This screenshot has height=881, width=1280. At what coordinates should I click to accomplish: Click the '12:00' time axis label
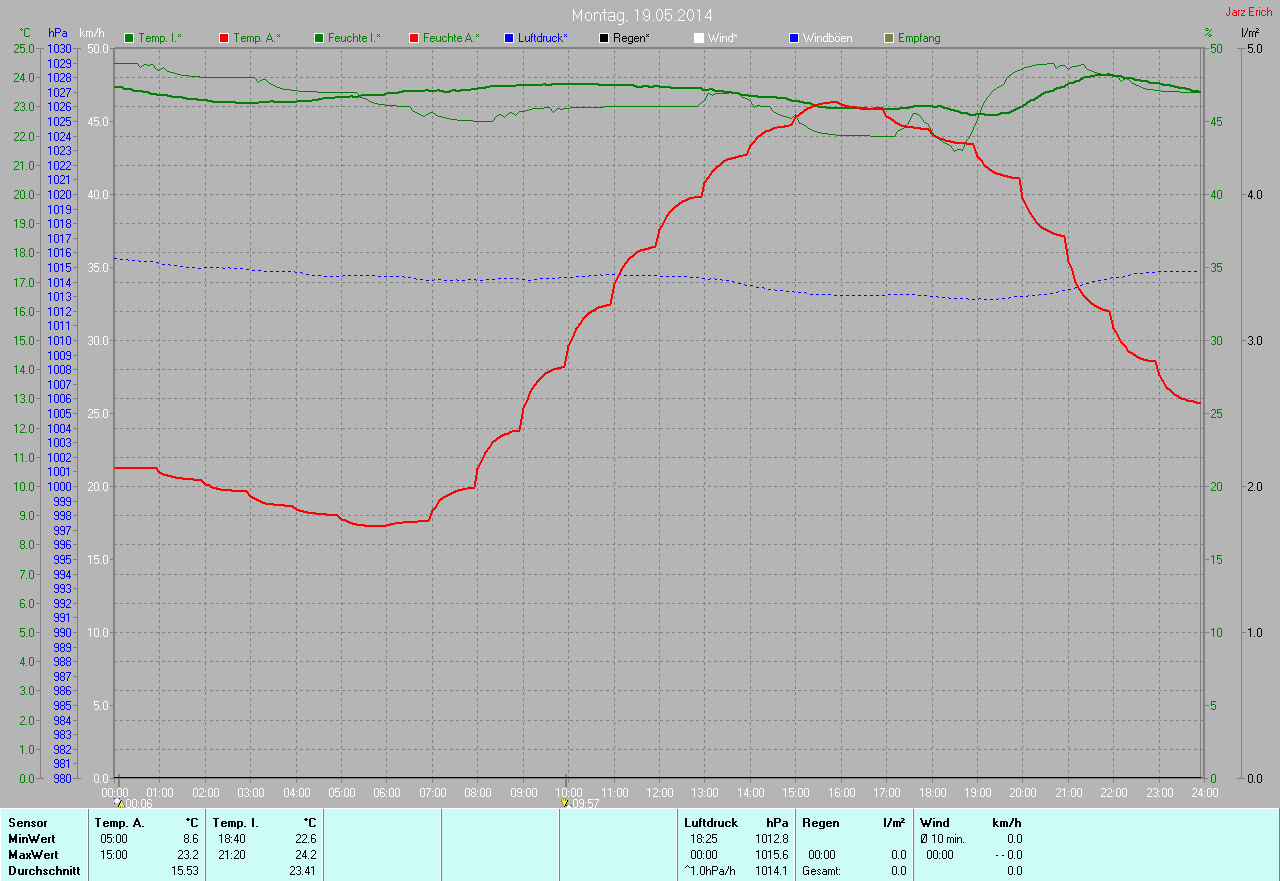(660, 793)
